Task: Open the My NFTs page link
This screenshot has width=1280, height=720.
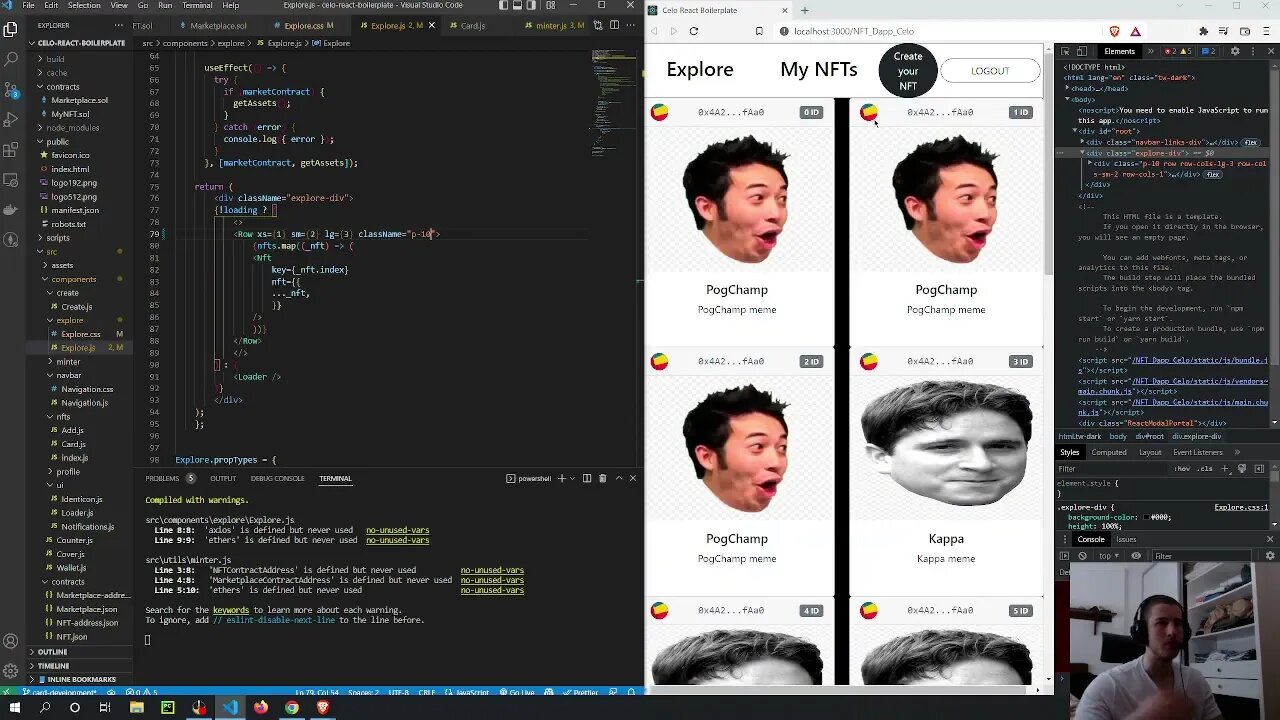Action: tap(818, 69)
